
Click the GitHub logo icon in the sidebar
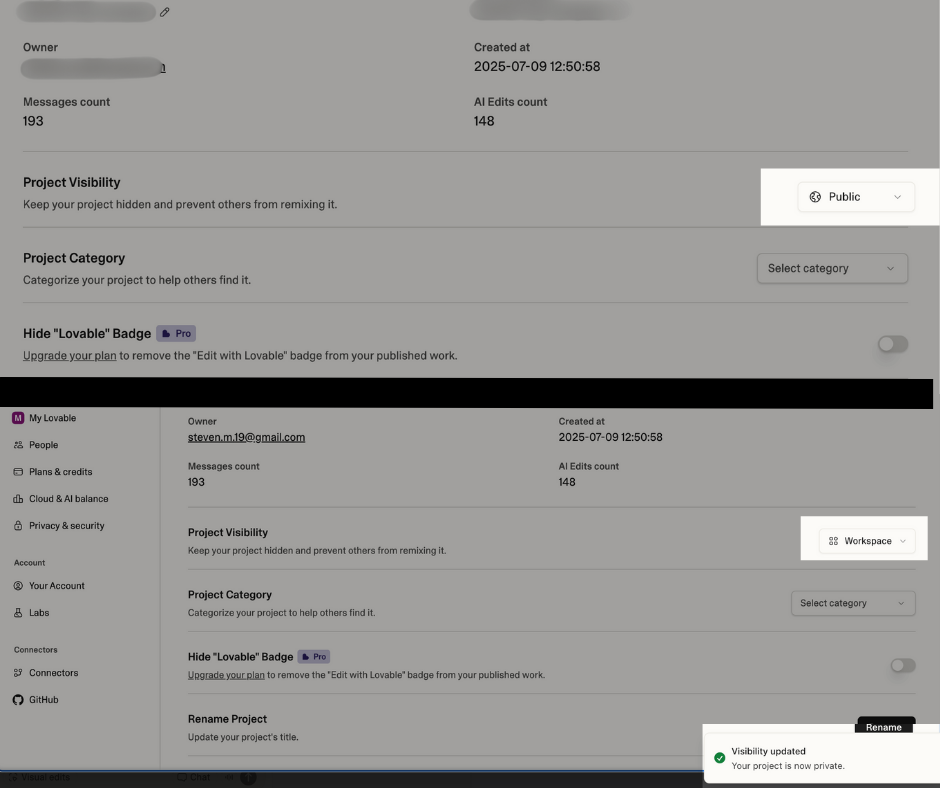[x=18, y=700]
